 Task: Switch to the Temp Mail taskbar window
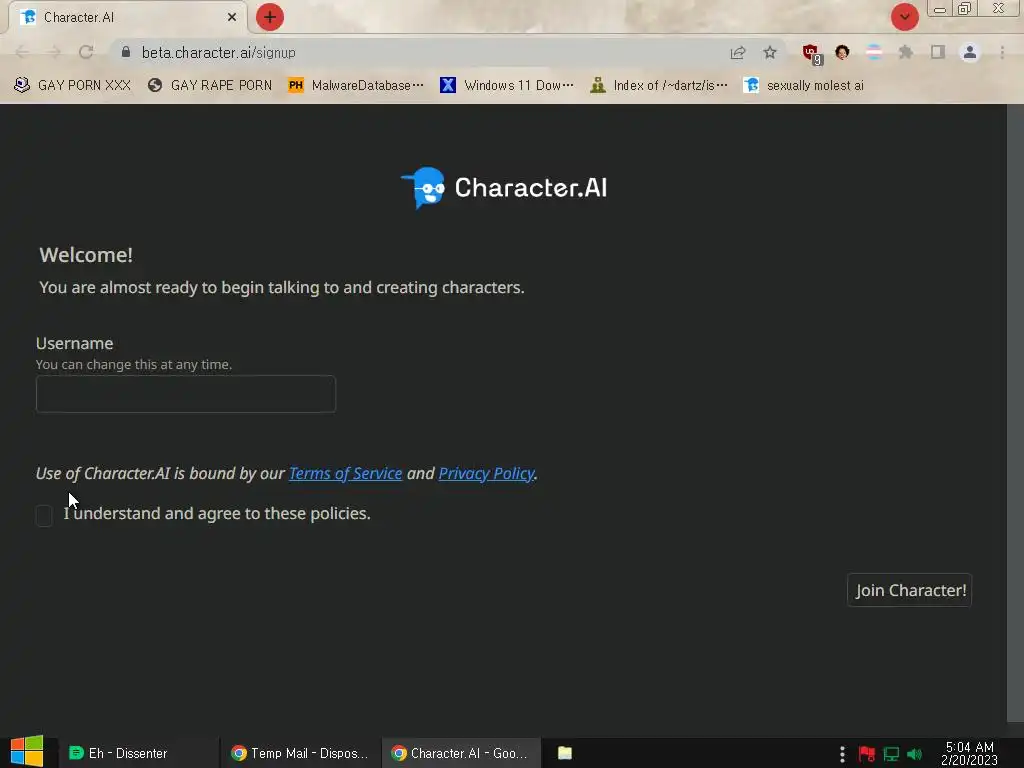(300, 753)
